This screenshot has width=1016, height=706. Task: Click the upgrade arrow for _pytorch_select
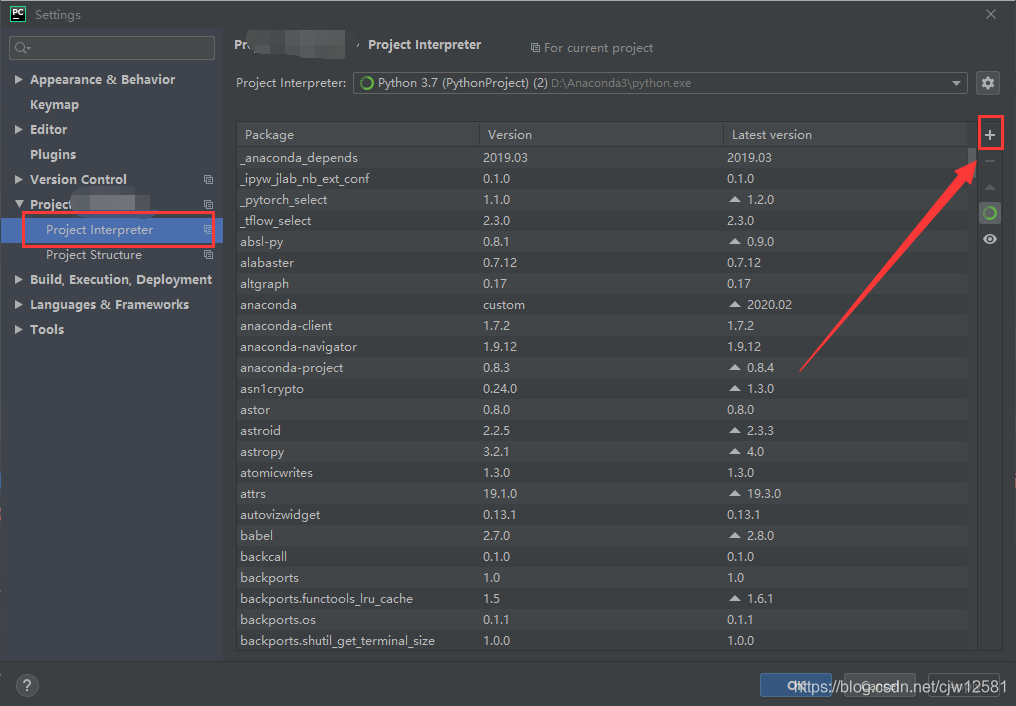[x=735, y=199]
